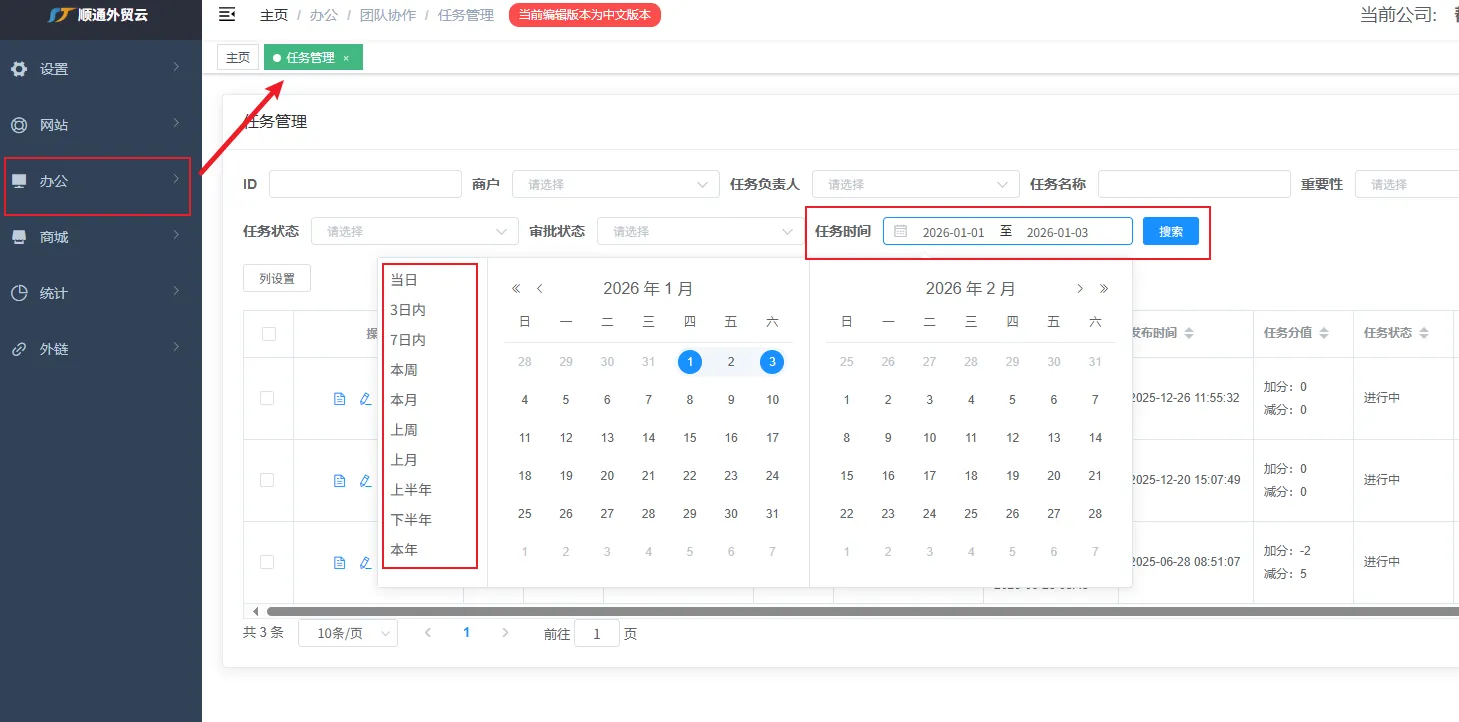The height and width of the screenshot is (722, 1459).
Task: Click the 任务名称 input field
Action: pos(1193,185)
